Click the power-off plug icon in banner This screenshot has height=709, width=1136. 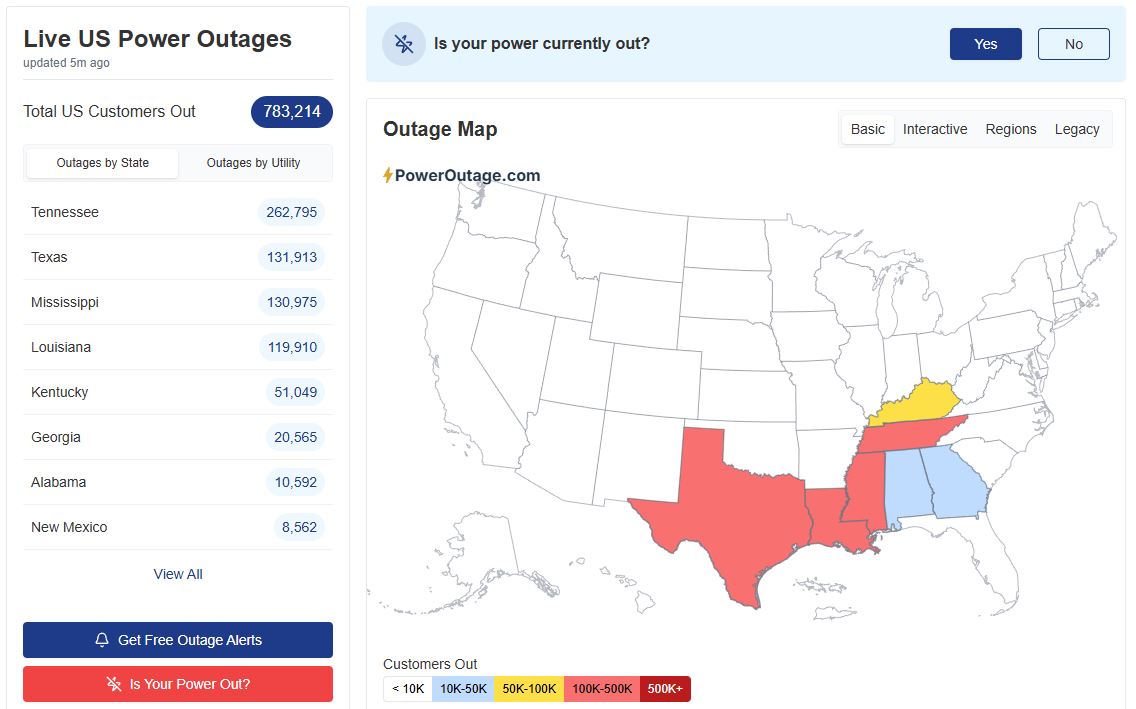[404, 44]
